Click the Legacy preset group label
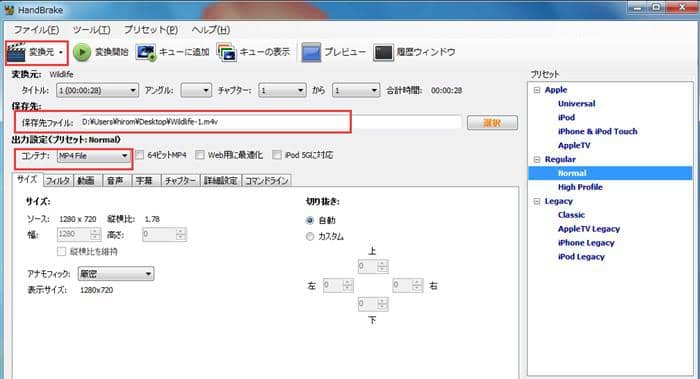 click(558, 201)
